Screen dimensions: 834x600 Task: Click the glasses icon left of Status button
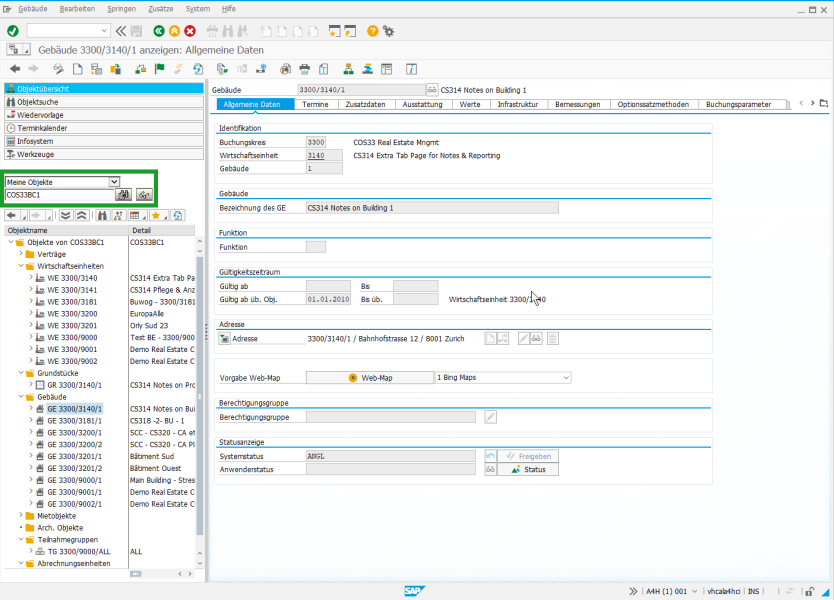pyautogui.click(x=490, y=470)
